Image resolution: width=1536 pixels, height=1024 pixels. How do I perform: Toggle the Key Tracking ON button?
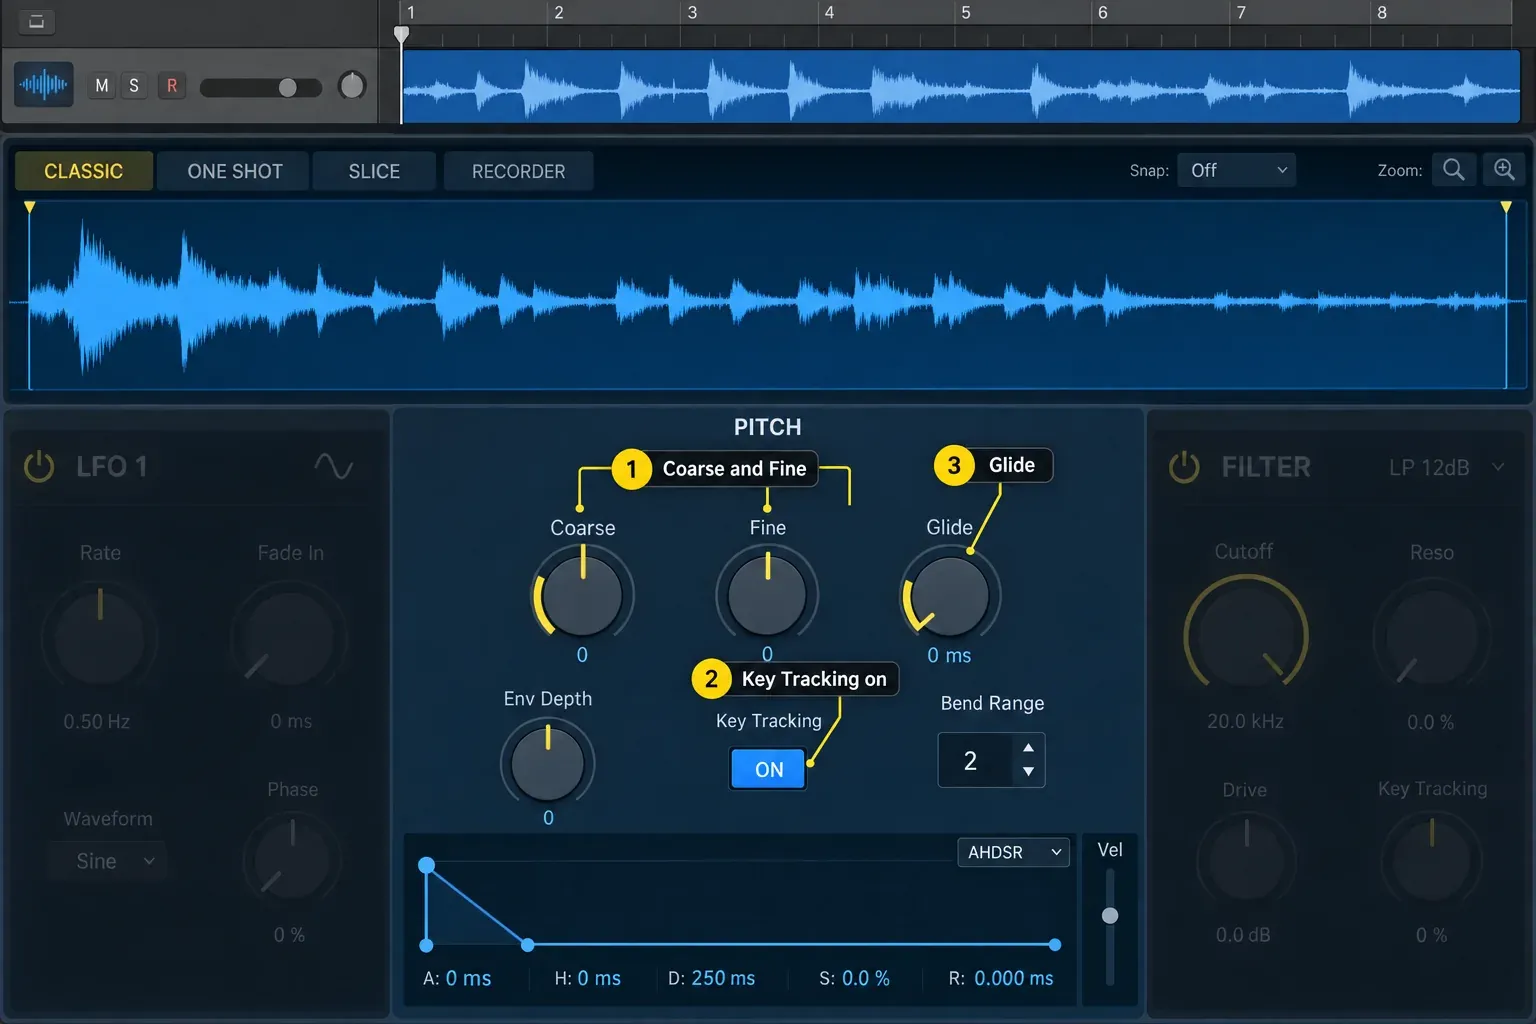click(x=768, y=769)
